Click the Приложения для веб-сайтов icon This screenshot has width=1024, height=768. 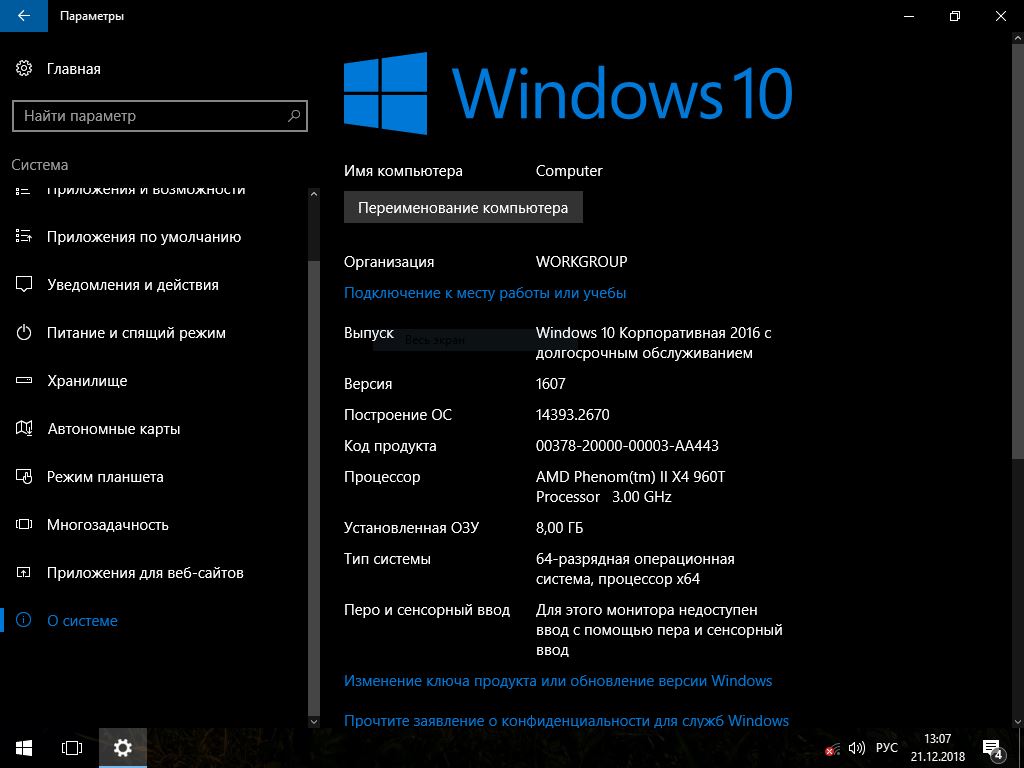24,572
